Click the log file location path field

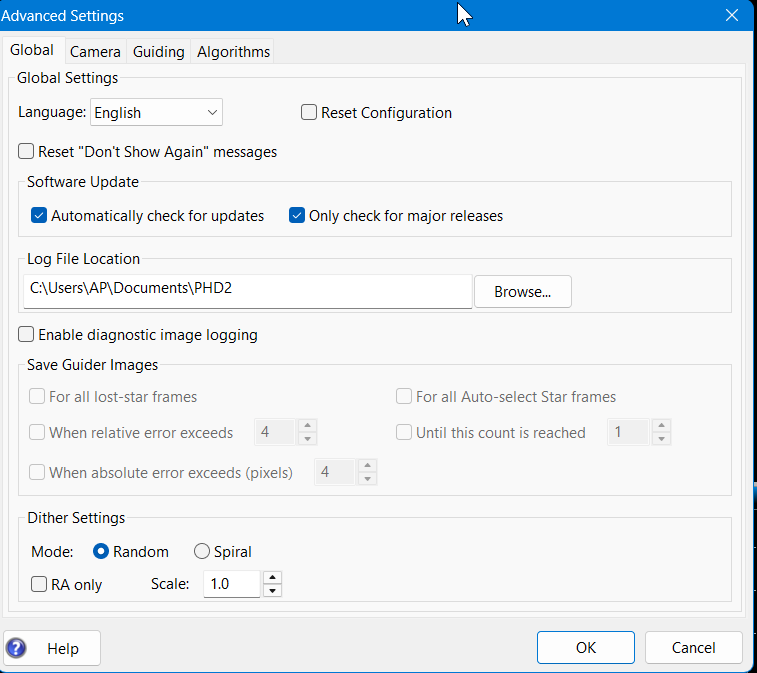coord(248,291)
